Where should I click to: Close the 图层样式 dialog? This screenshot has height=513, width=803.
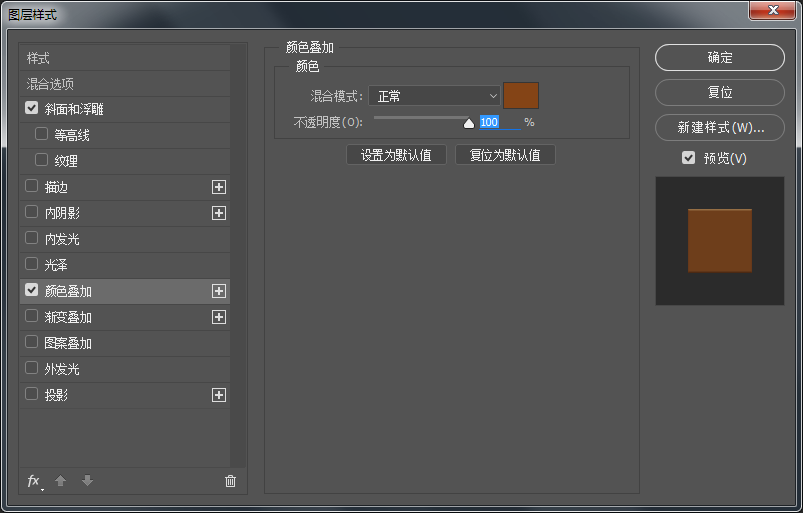tap(773, 10)
